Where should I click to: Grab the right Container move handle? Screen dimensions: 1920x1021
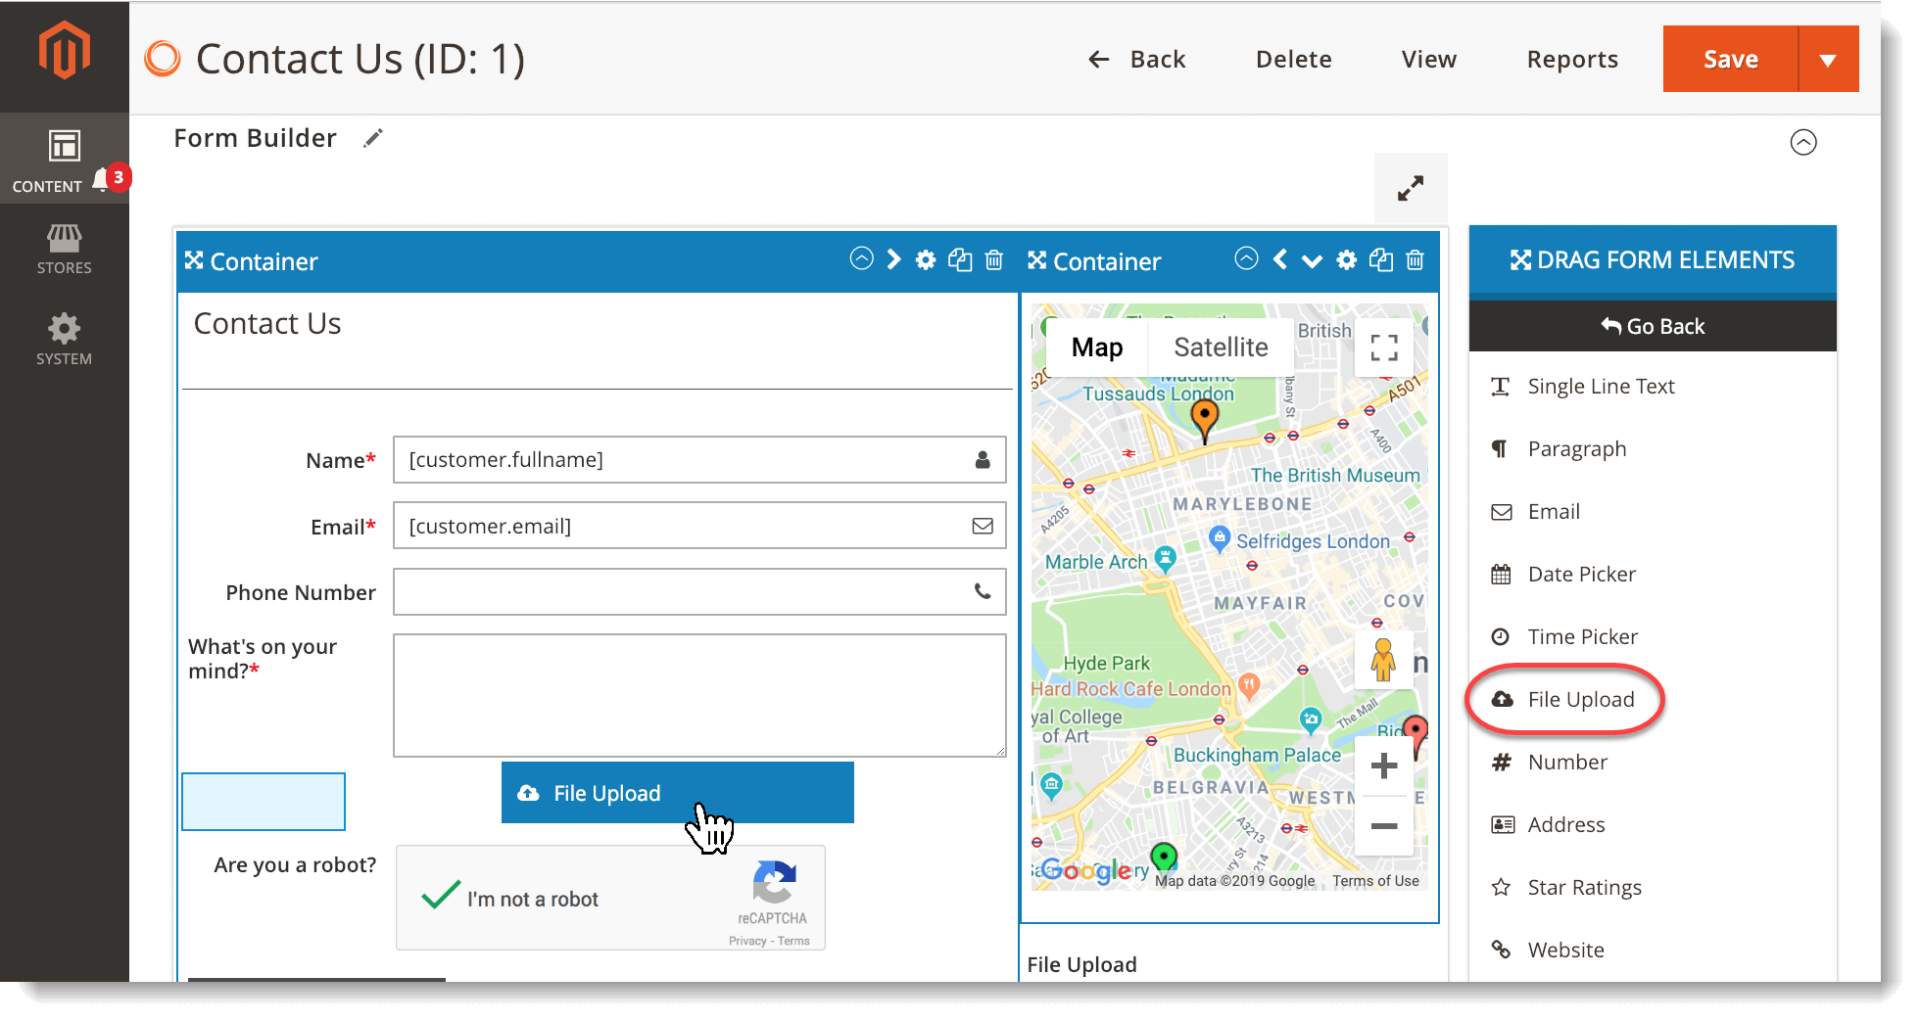click(1037, 261)
